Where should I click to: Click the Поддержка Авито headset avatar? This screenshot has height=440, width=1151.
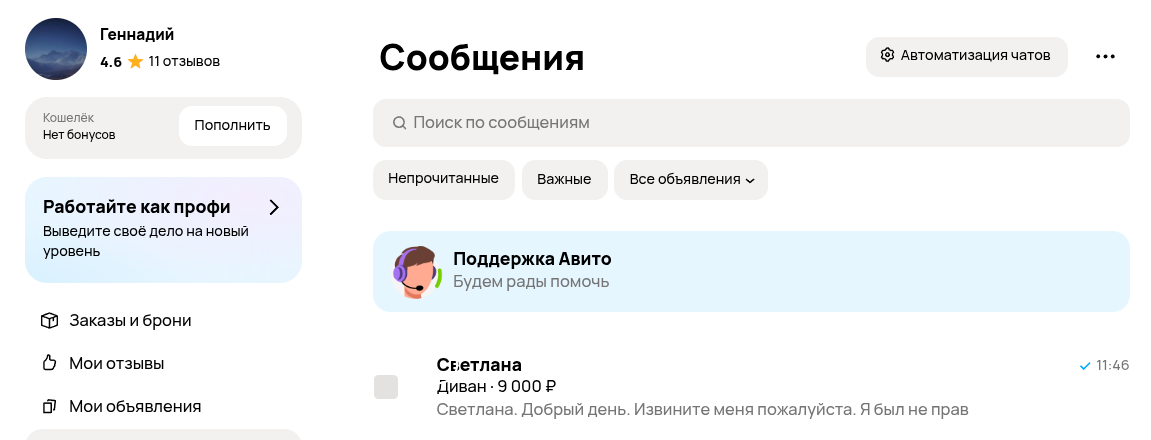coord(417,272)
